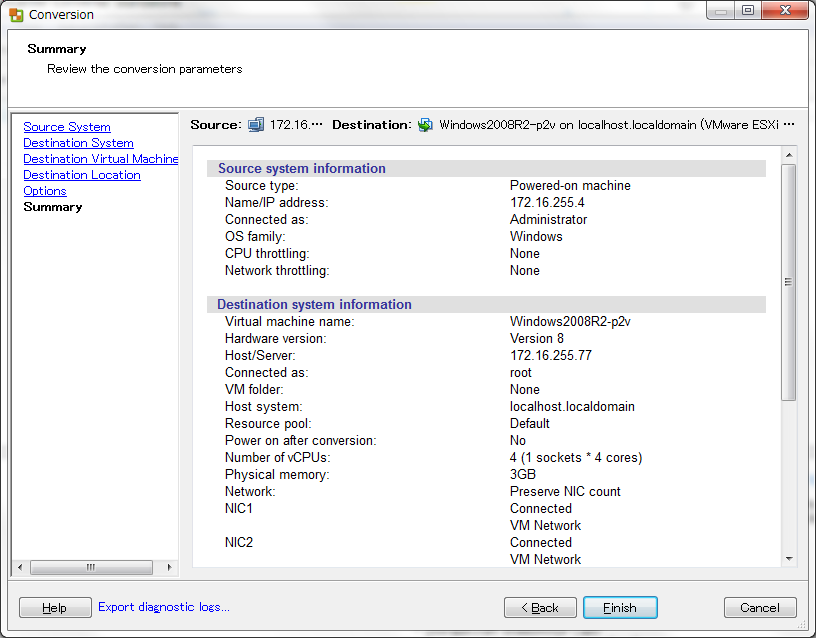Click the Power on after conversion label
Viewport: 816px width, 638px height.
tap(300, 441)
